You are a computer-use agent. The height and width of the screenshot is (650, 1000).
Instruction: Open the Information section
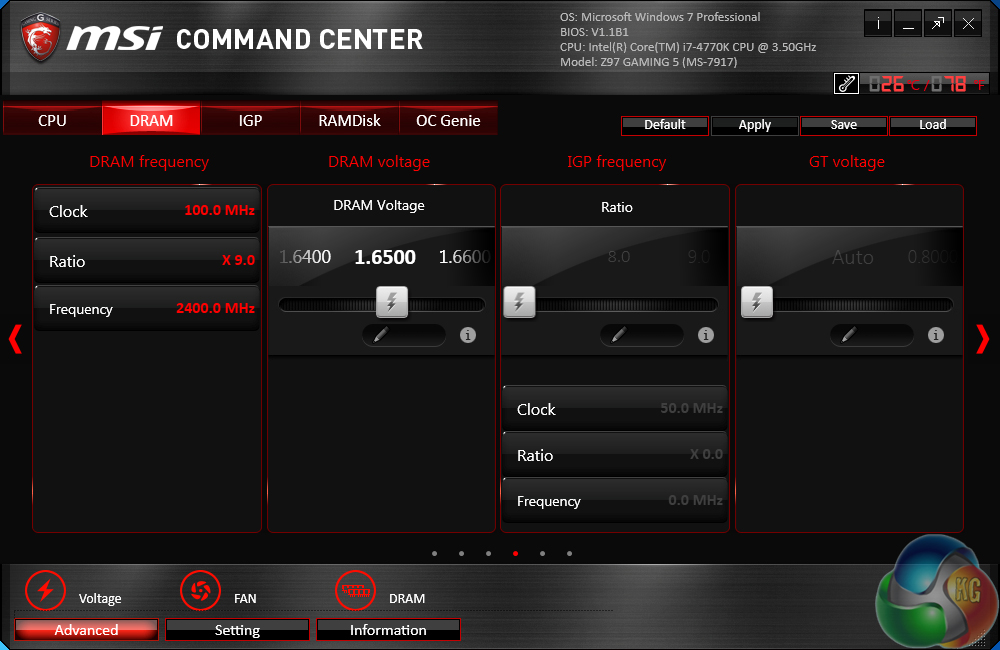click(x=388, y=630)
